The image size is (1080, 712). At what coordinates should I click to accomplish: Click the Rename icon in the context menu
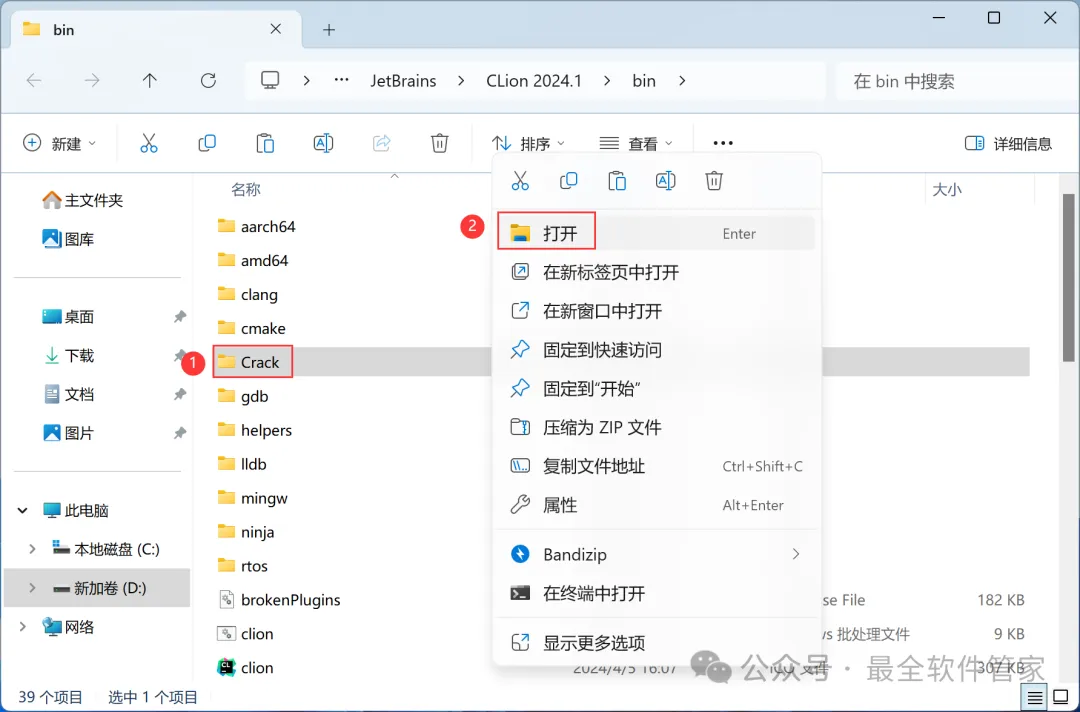click(665, 181)
